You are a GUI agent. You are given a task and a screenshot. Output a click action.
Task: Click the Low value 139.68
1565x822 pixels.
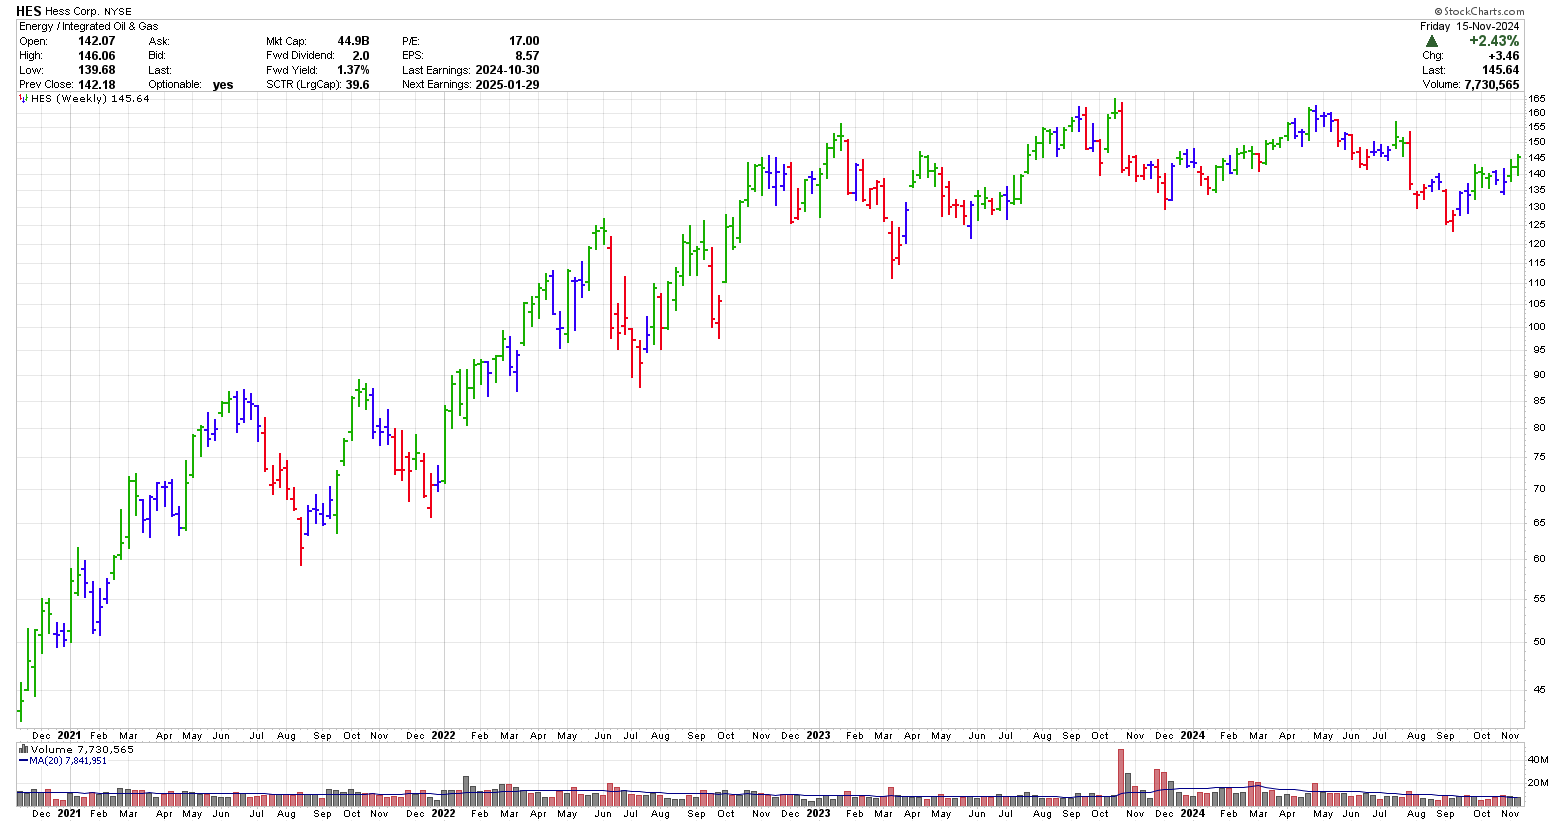click(97, 70)
